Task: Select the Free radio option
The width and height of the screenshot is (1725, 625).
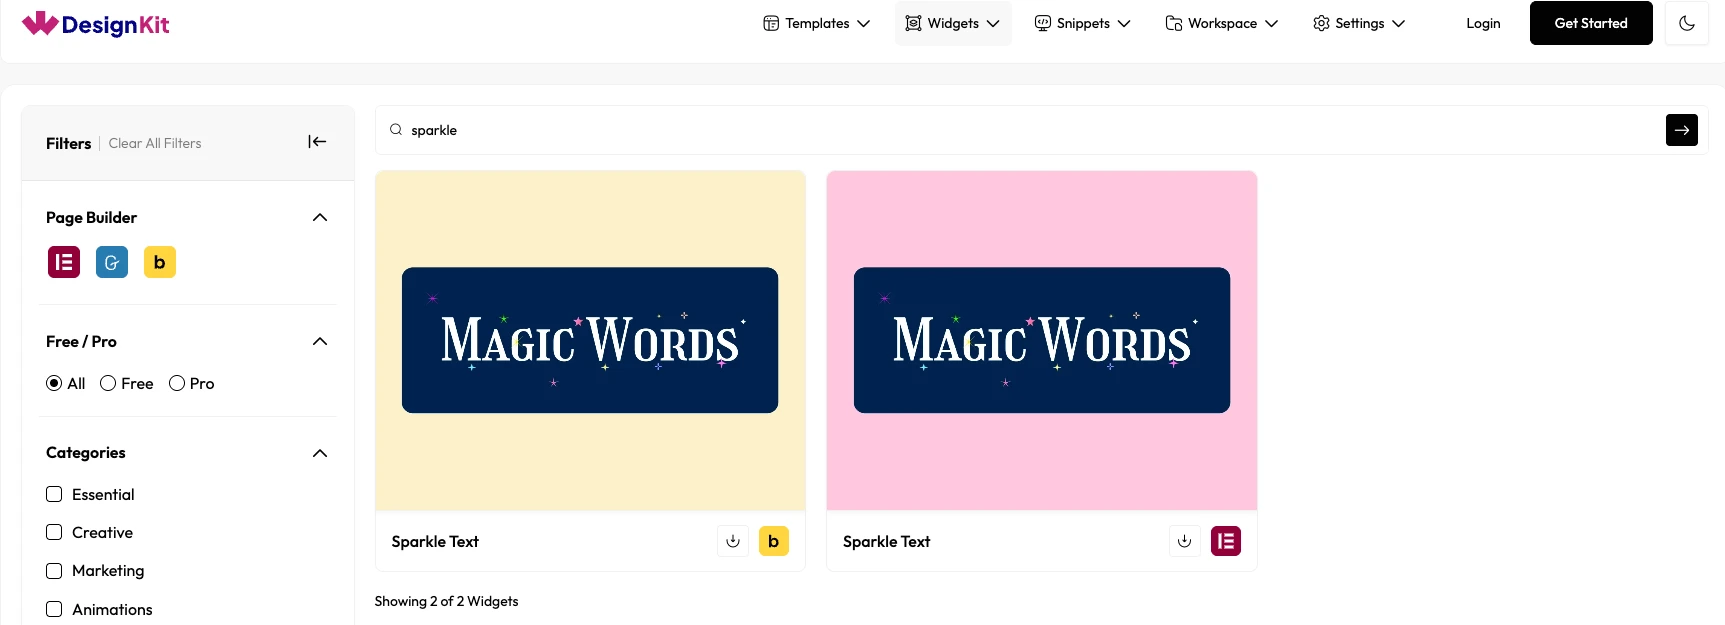Action: (108, 383)
